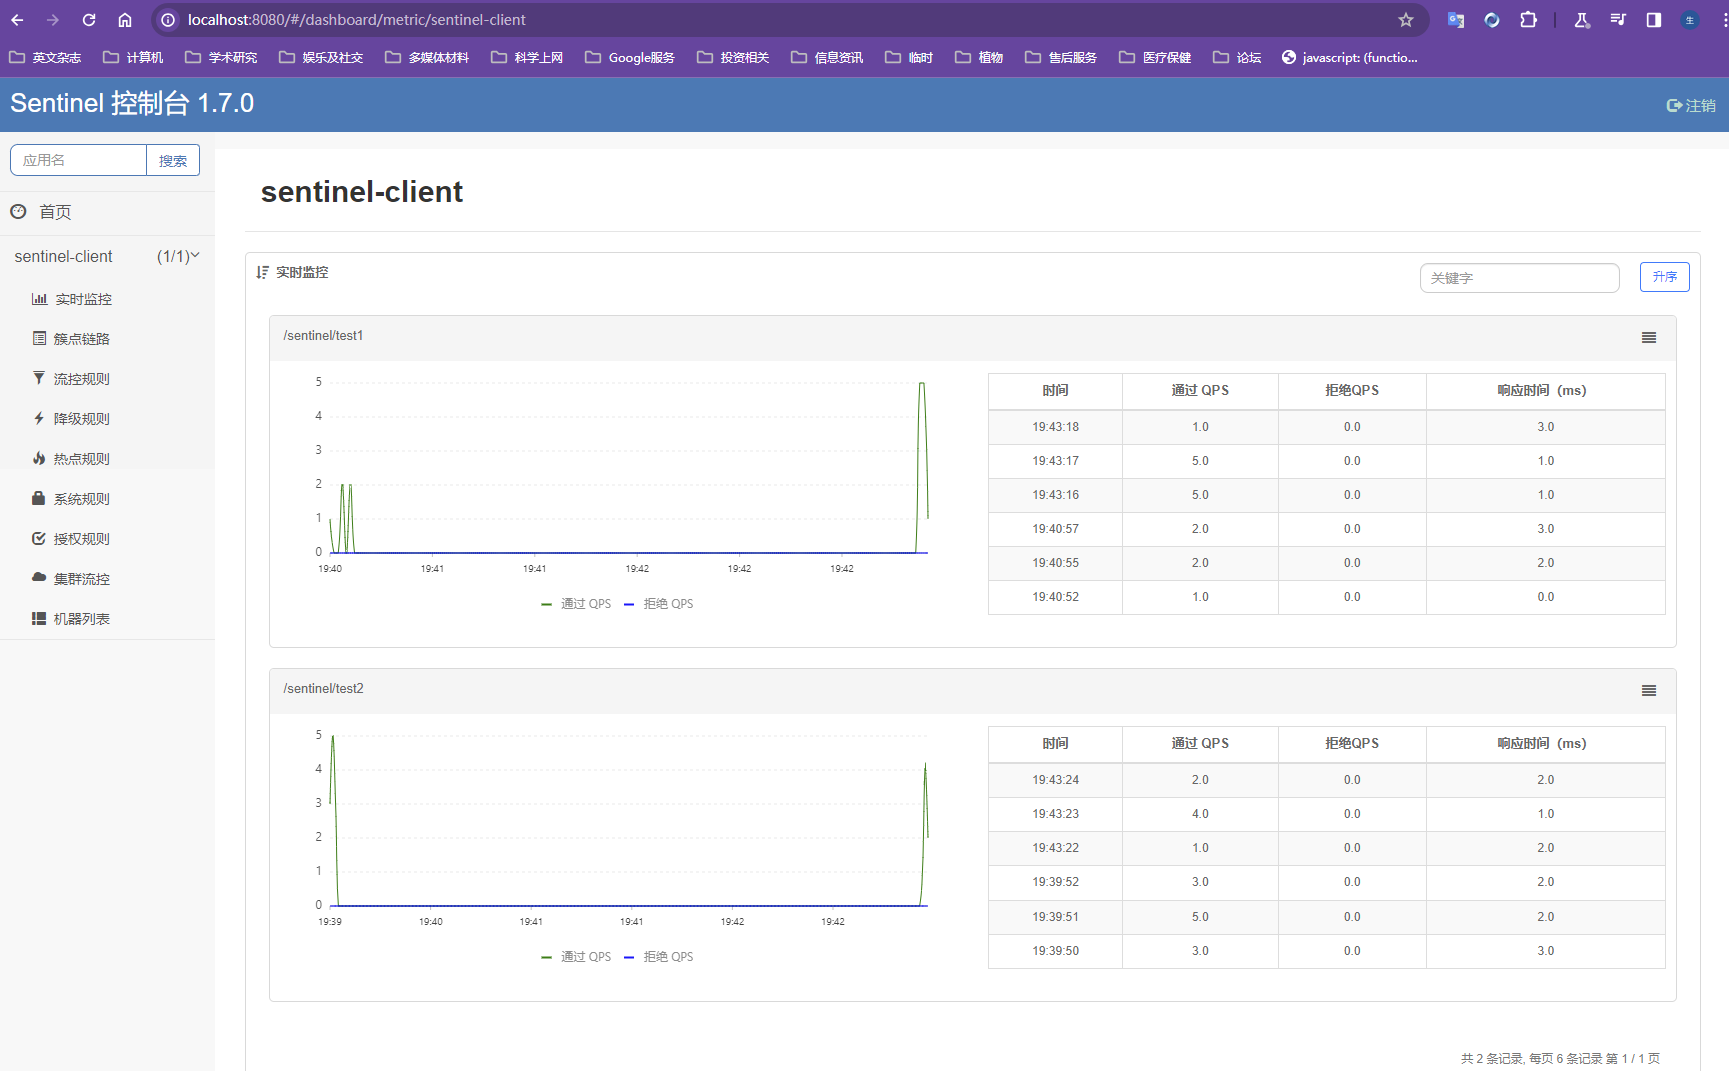The width and height of the screenshot is (1729, 1071).
Task: Click the 升序 sort button
Action: point(1664,277)
